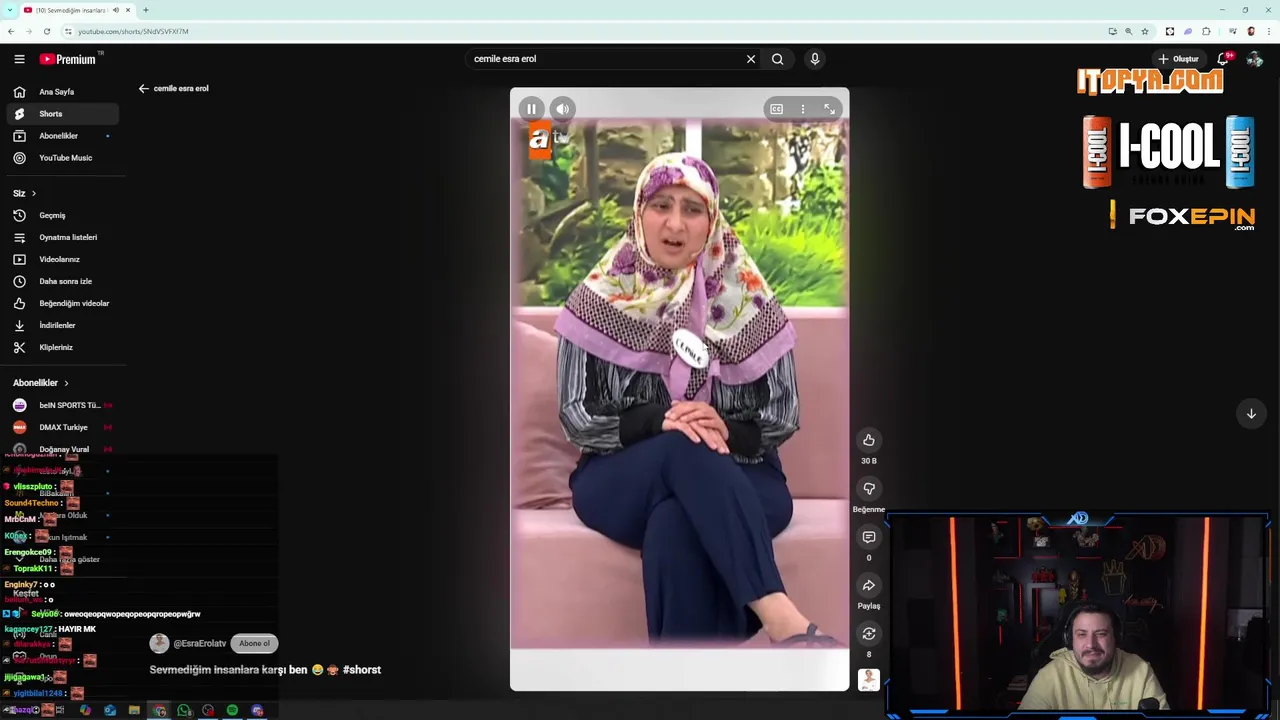Open the Short's sound thumbnail
The width and height of the screenshot is (1280, 720).
869,680
